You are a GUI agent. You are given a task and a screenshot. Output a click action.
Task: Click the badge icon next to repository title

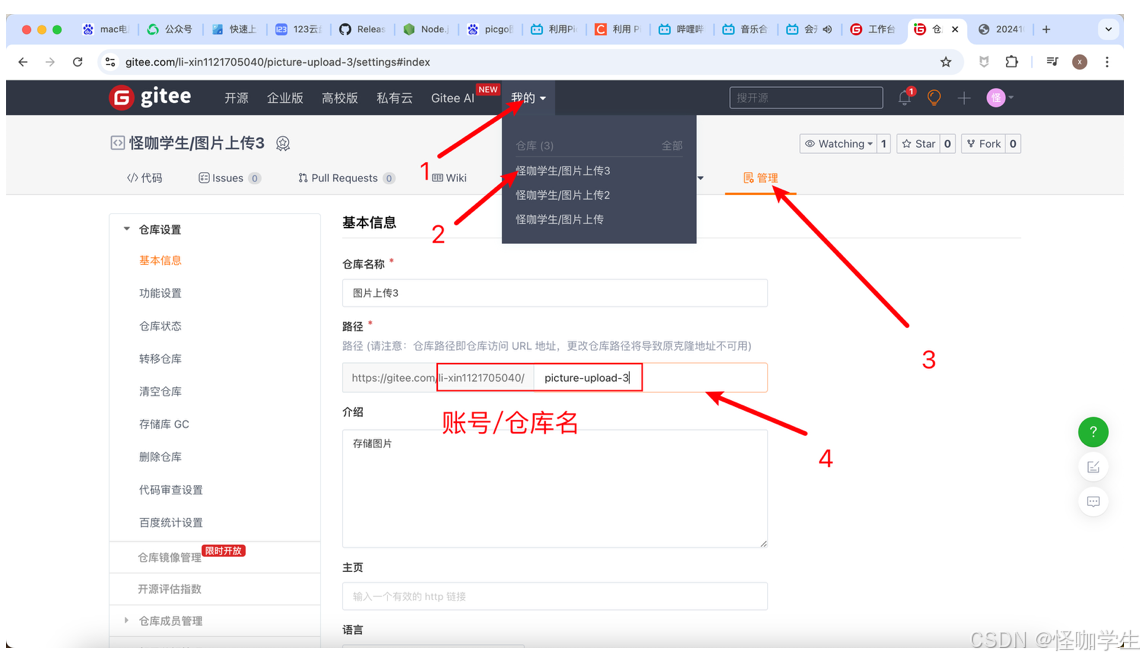(283, 144)
